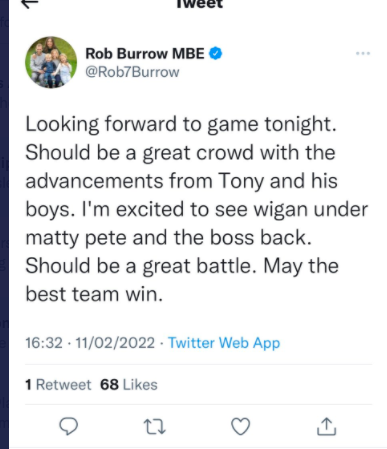
Task: Click the retweet arrows icon
Action: (154, 427)
